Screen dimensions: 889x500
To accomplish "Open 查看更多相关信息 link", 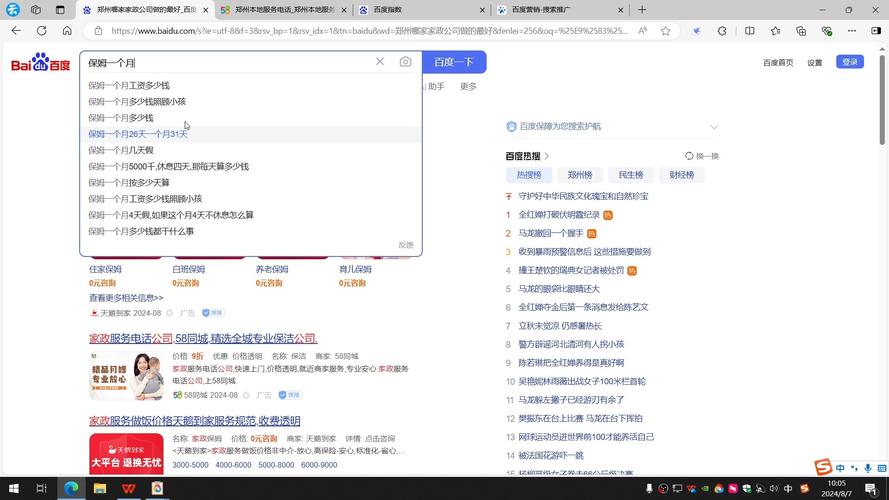I will 126,298.
